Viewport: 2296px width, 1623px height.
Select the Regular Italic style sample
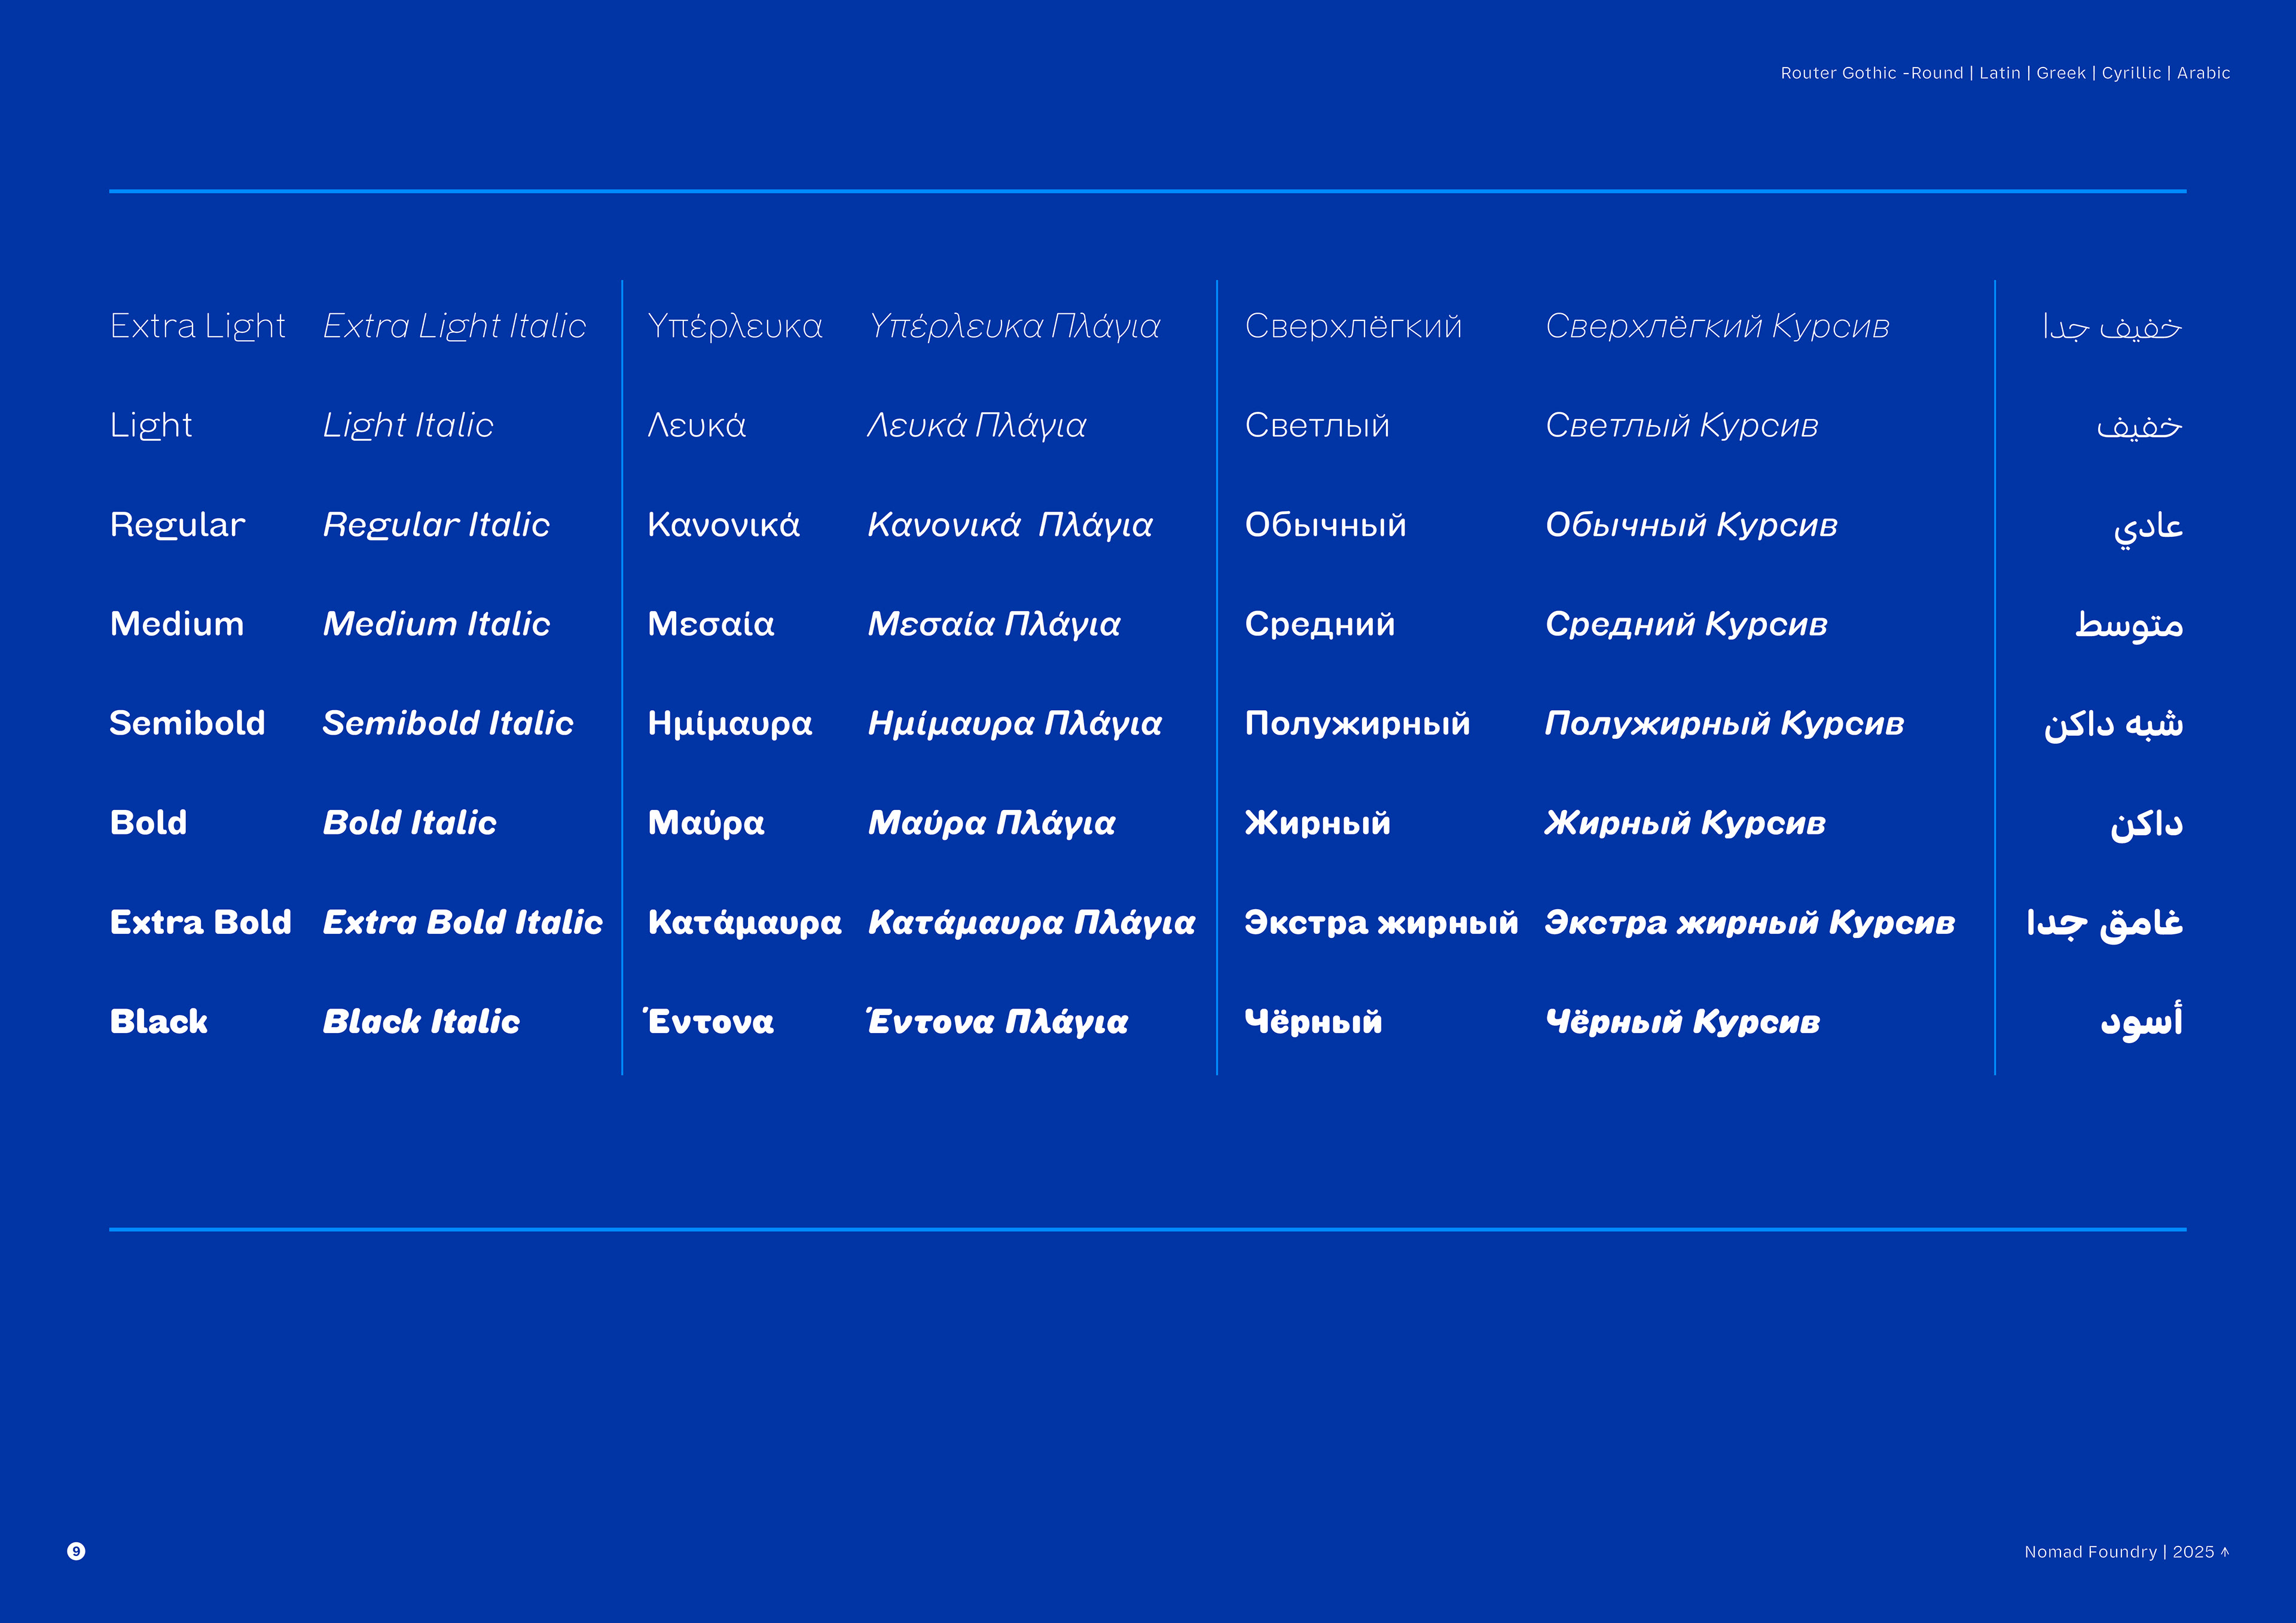click(436, 525)
